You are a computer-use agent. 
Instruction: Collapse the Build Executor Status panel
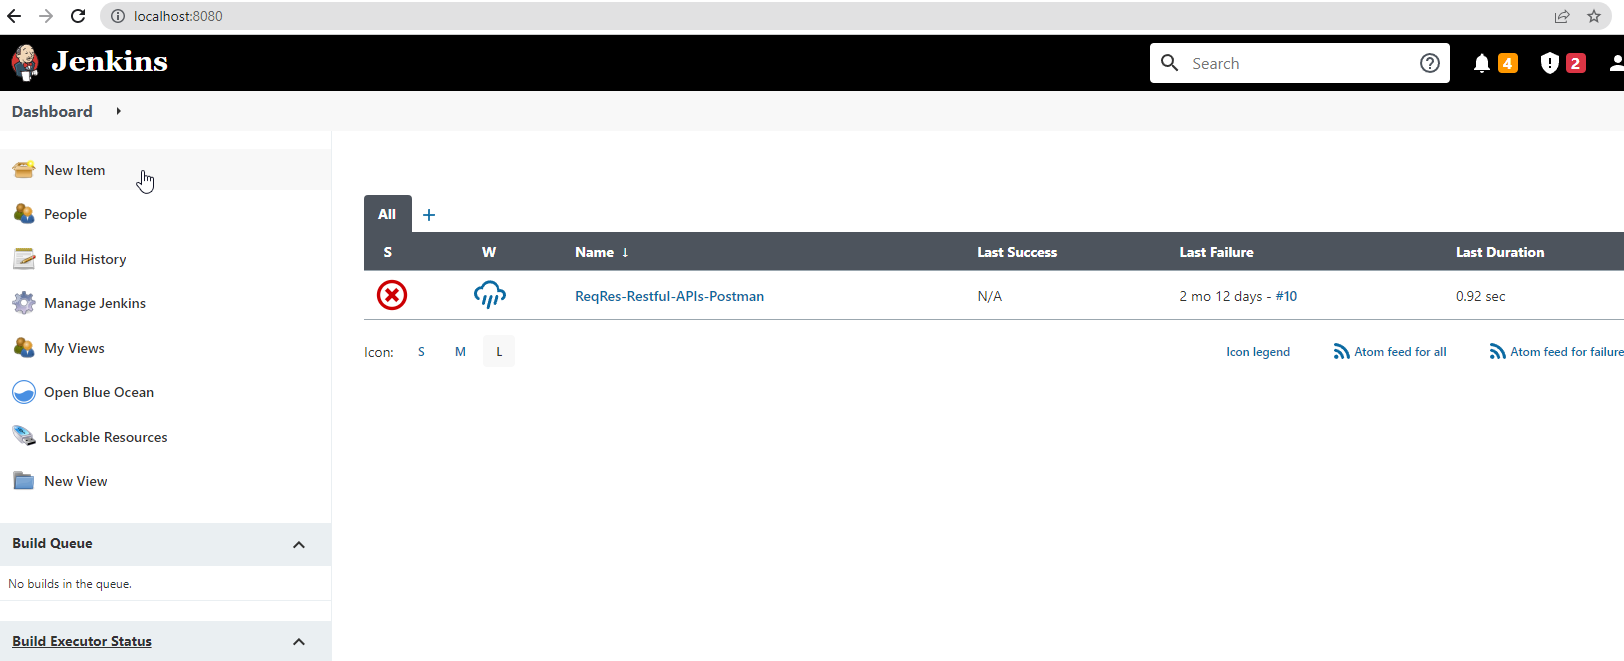(299, 641)
